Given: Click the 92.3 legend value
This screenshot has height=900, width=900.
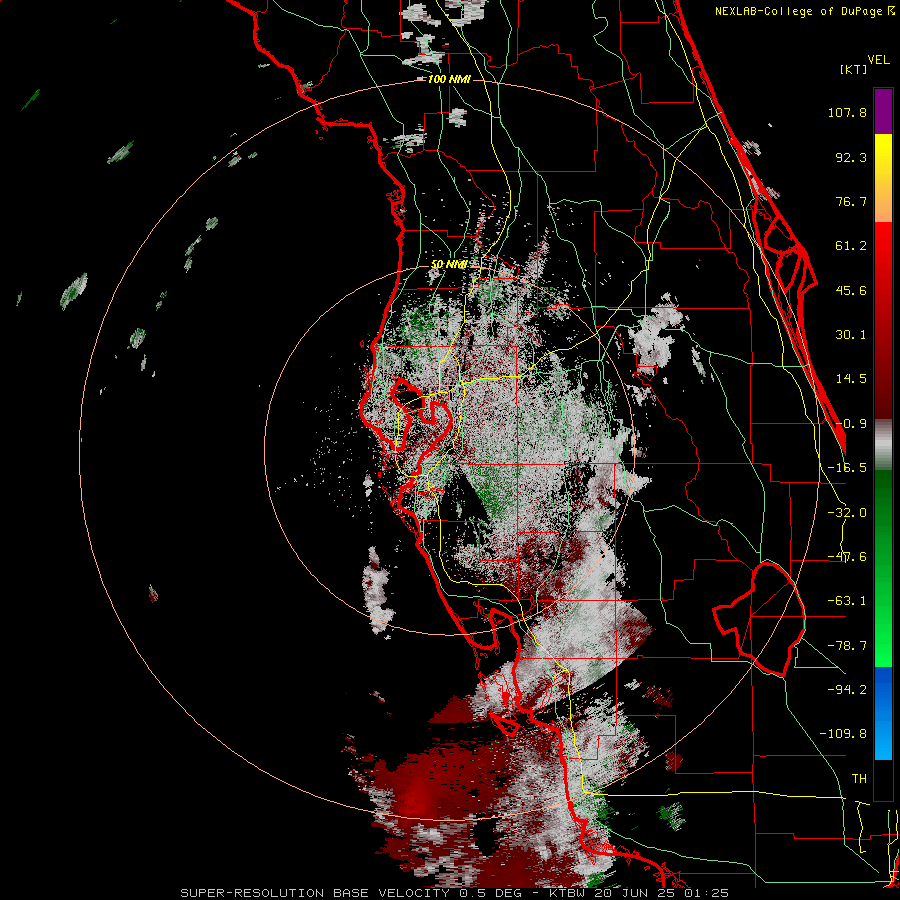Looking at the screenshot, I should tap(851, 157).
